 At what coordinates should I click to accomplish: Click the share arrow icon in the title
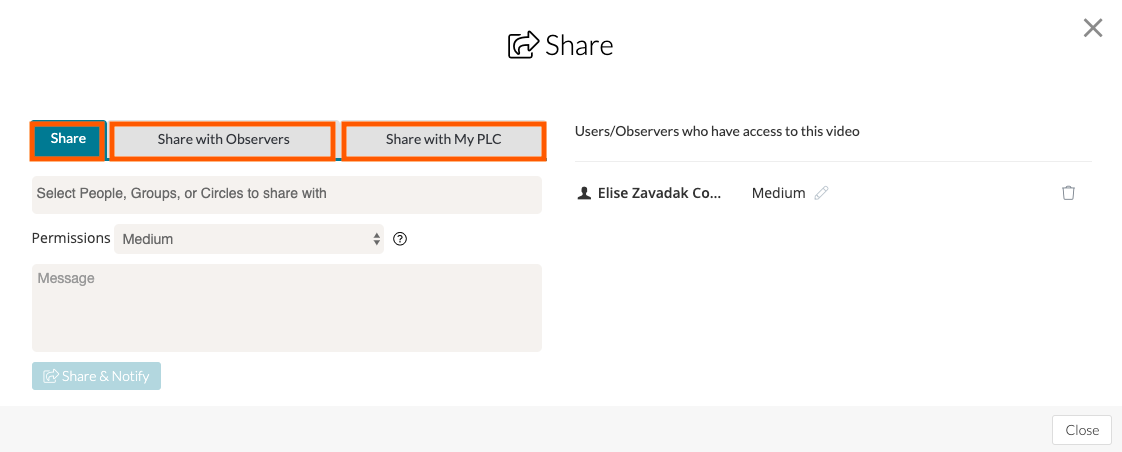[523, 46]
